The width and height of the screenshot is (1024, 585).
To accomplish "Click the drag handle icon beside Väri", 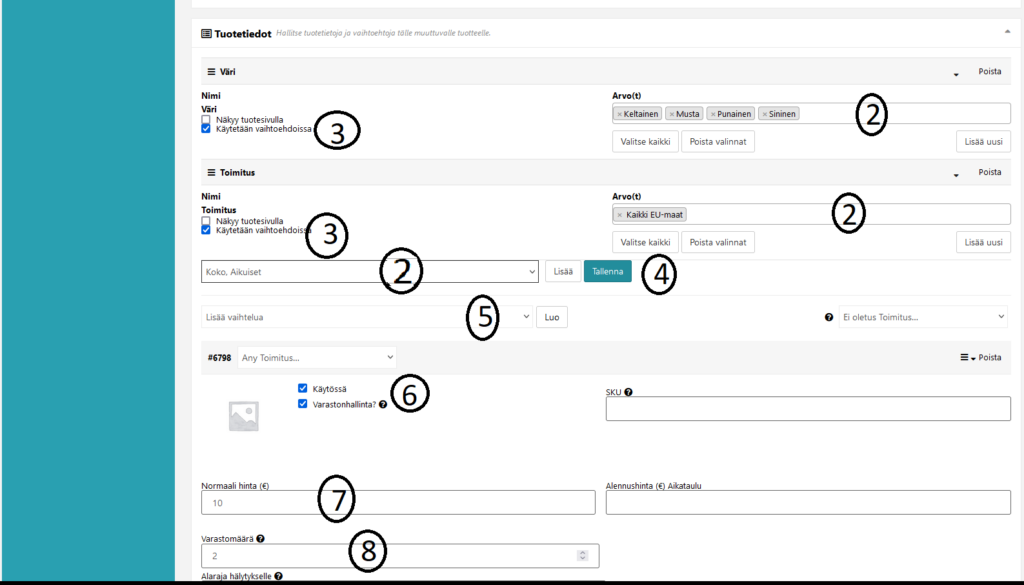I will (211, 72).
